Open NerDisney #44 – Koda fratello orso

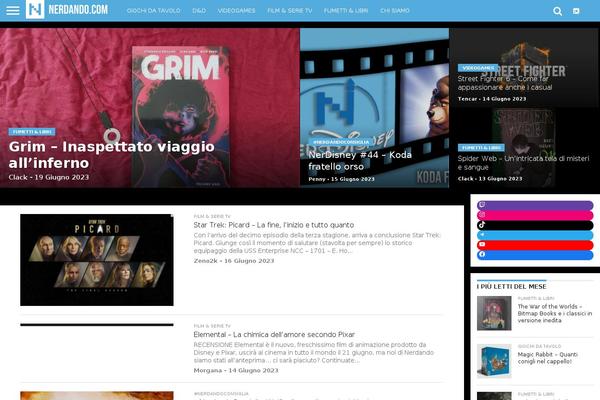[x=360, y=160]
